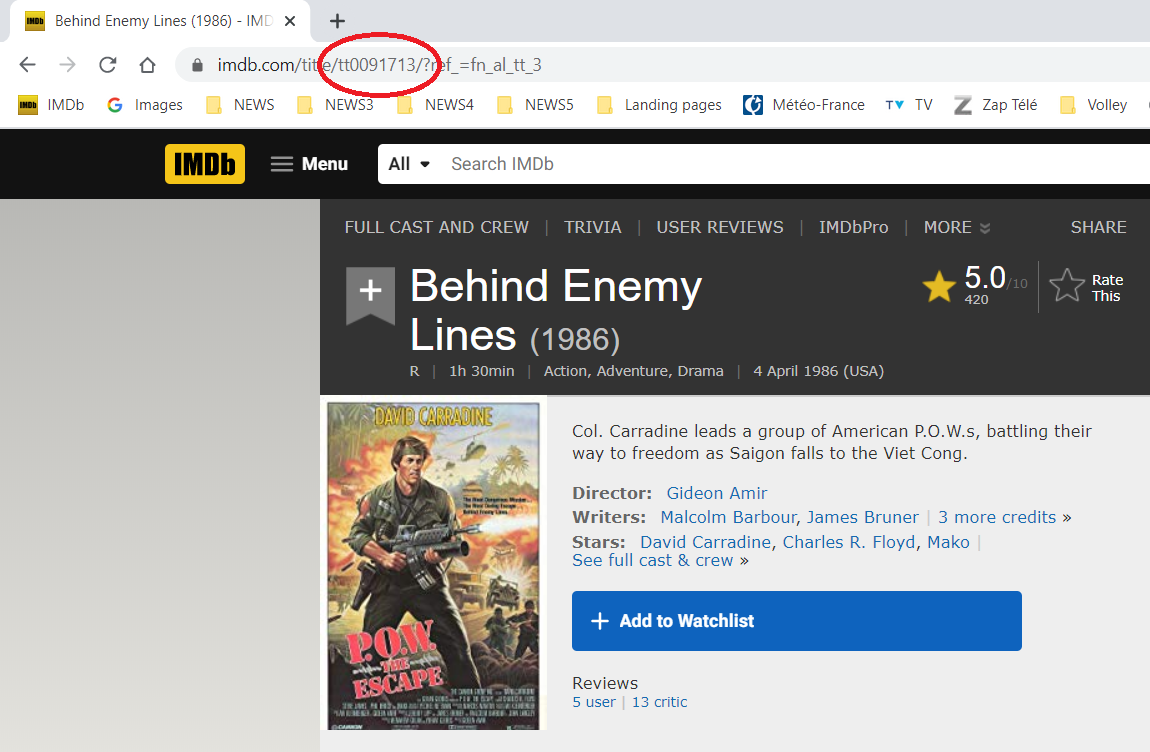Image resolution: width=1150 pixels, height=752 pixels.
Task: Open the NEWS5 bookmark folder
Action: click(x=535, y=105)
